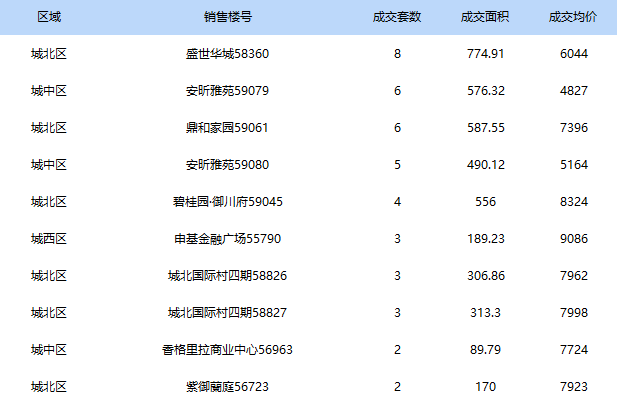Select the cell 鼎和家园59061
The width and height of the screenshot is (617, 409).
tap(227, 128)
